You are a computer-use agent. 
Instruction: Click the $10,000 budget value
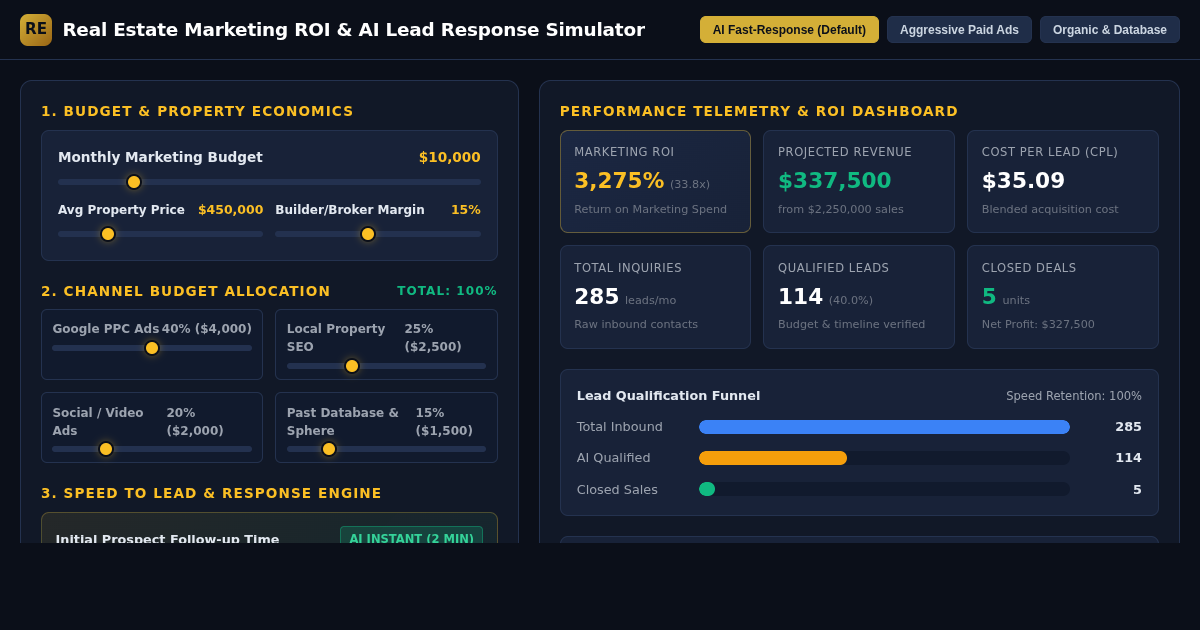[x=450, y=157]
